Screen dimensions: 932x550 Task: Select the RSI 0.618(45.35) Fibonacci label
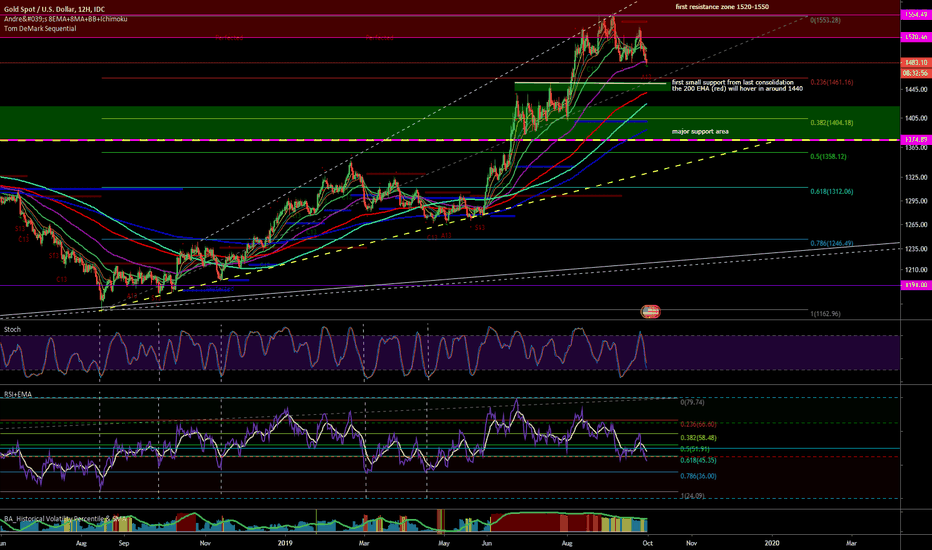click(x=698, y=460)
